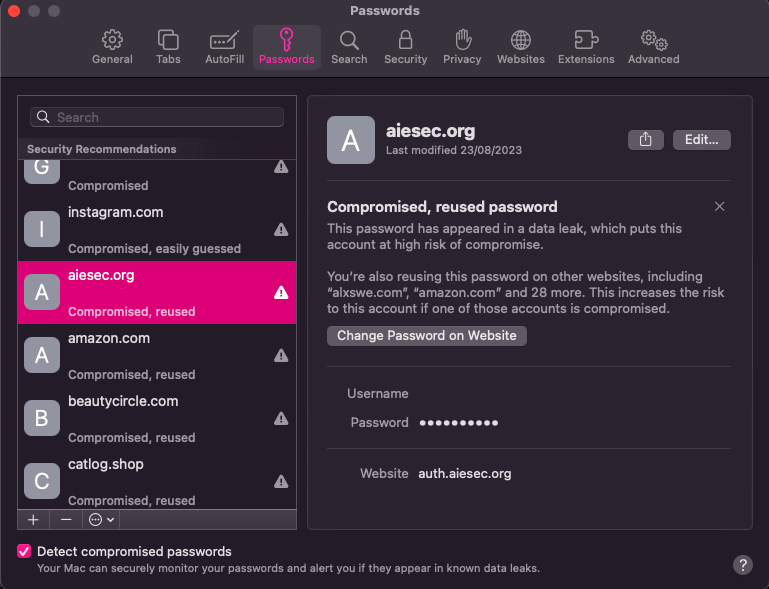Open the Security preferences pane

pyautogui.click(x=405, y=47)
